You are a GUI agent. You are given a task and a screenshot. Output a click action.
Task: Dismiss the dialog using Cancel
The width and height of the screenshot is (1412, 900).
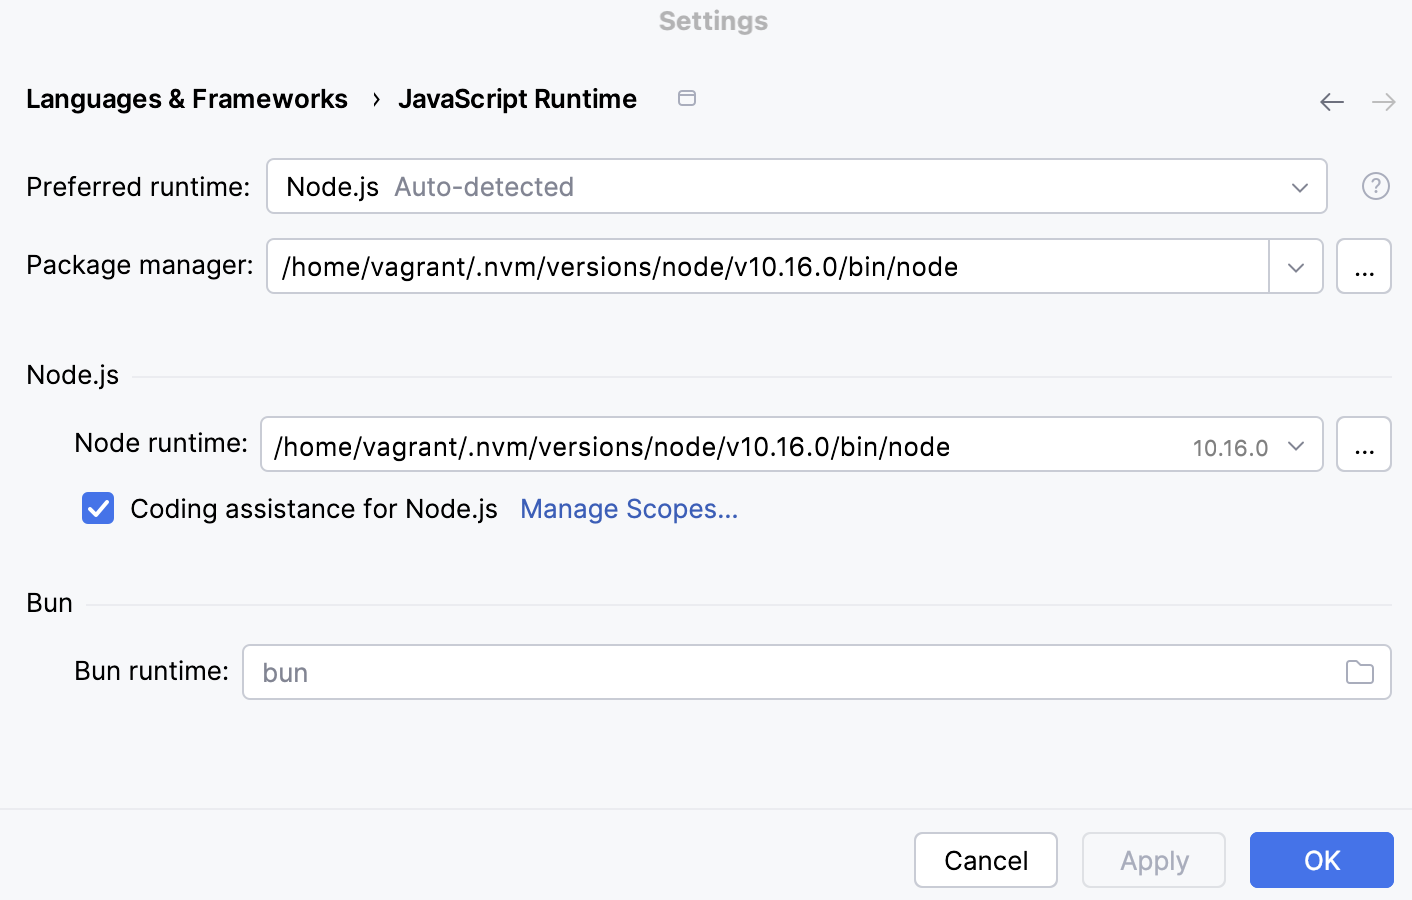[x=986, y=860]
